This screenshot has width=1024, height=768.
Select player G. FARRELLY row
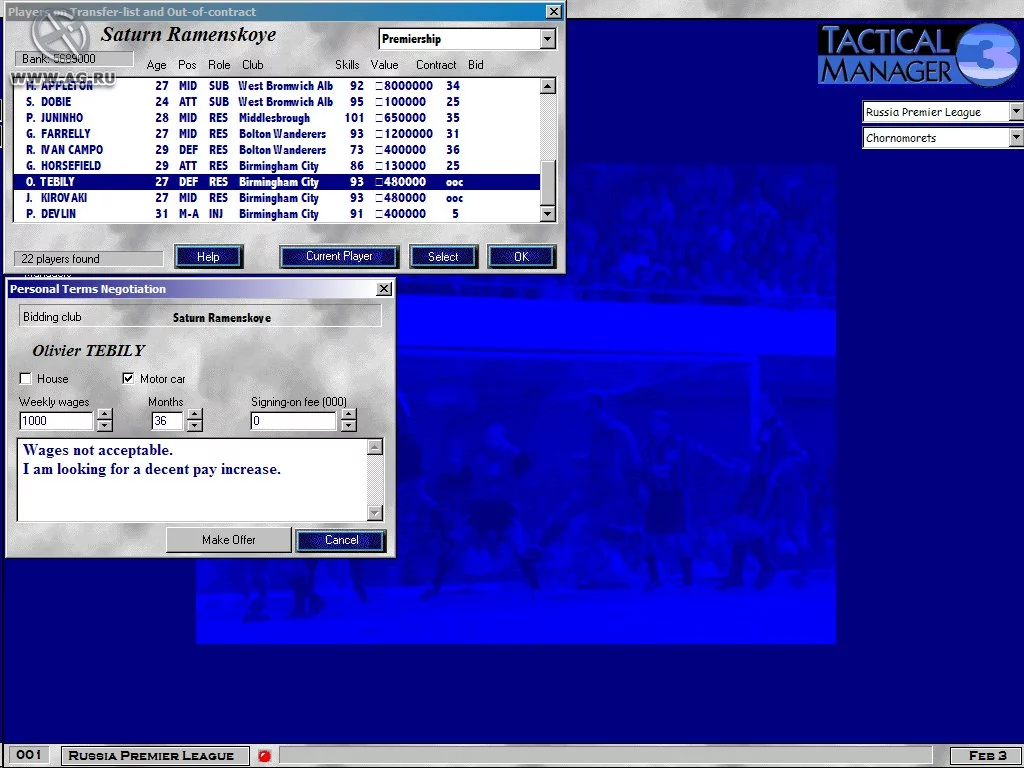tap(276, 134)
